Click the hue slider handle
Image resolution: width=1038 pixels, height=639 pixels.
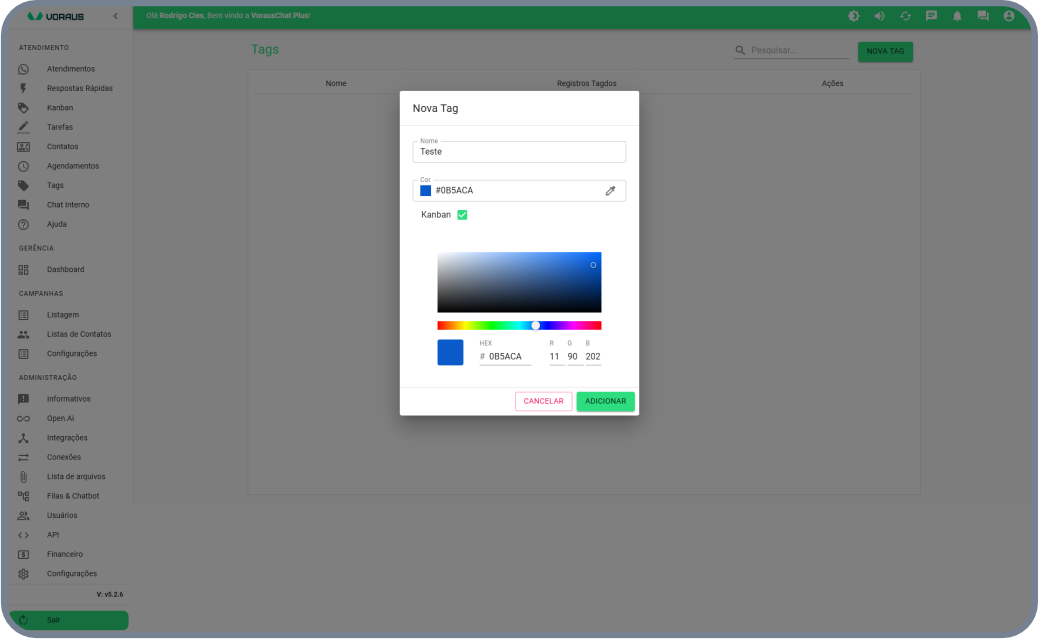tap(536, 325)
